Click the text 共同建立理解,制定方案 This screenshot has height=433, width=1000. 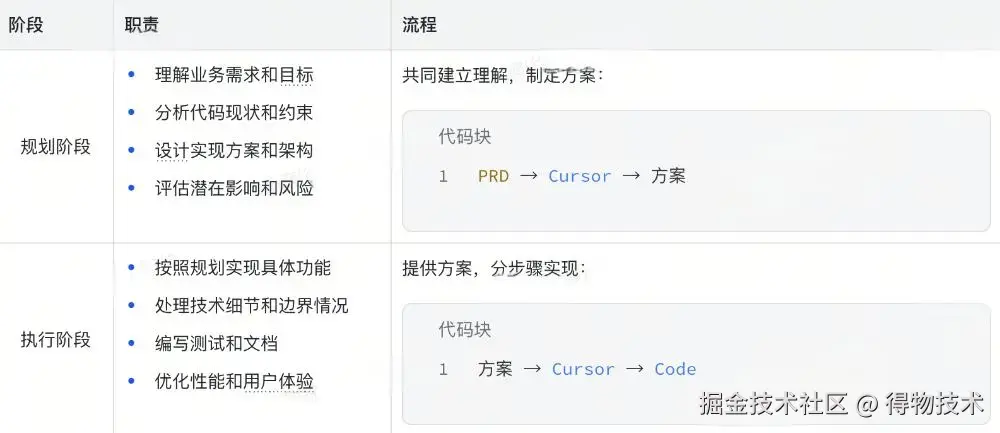click(503, 75)
